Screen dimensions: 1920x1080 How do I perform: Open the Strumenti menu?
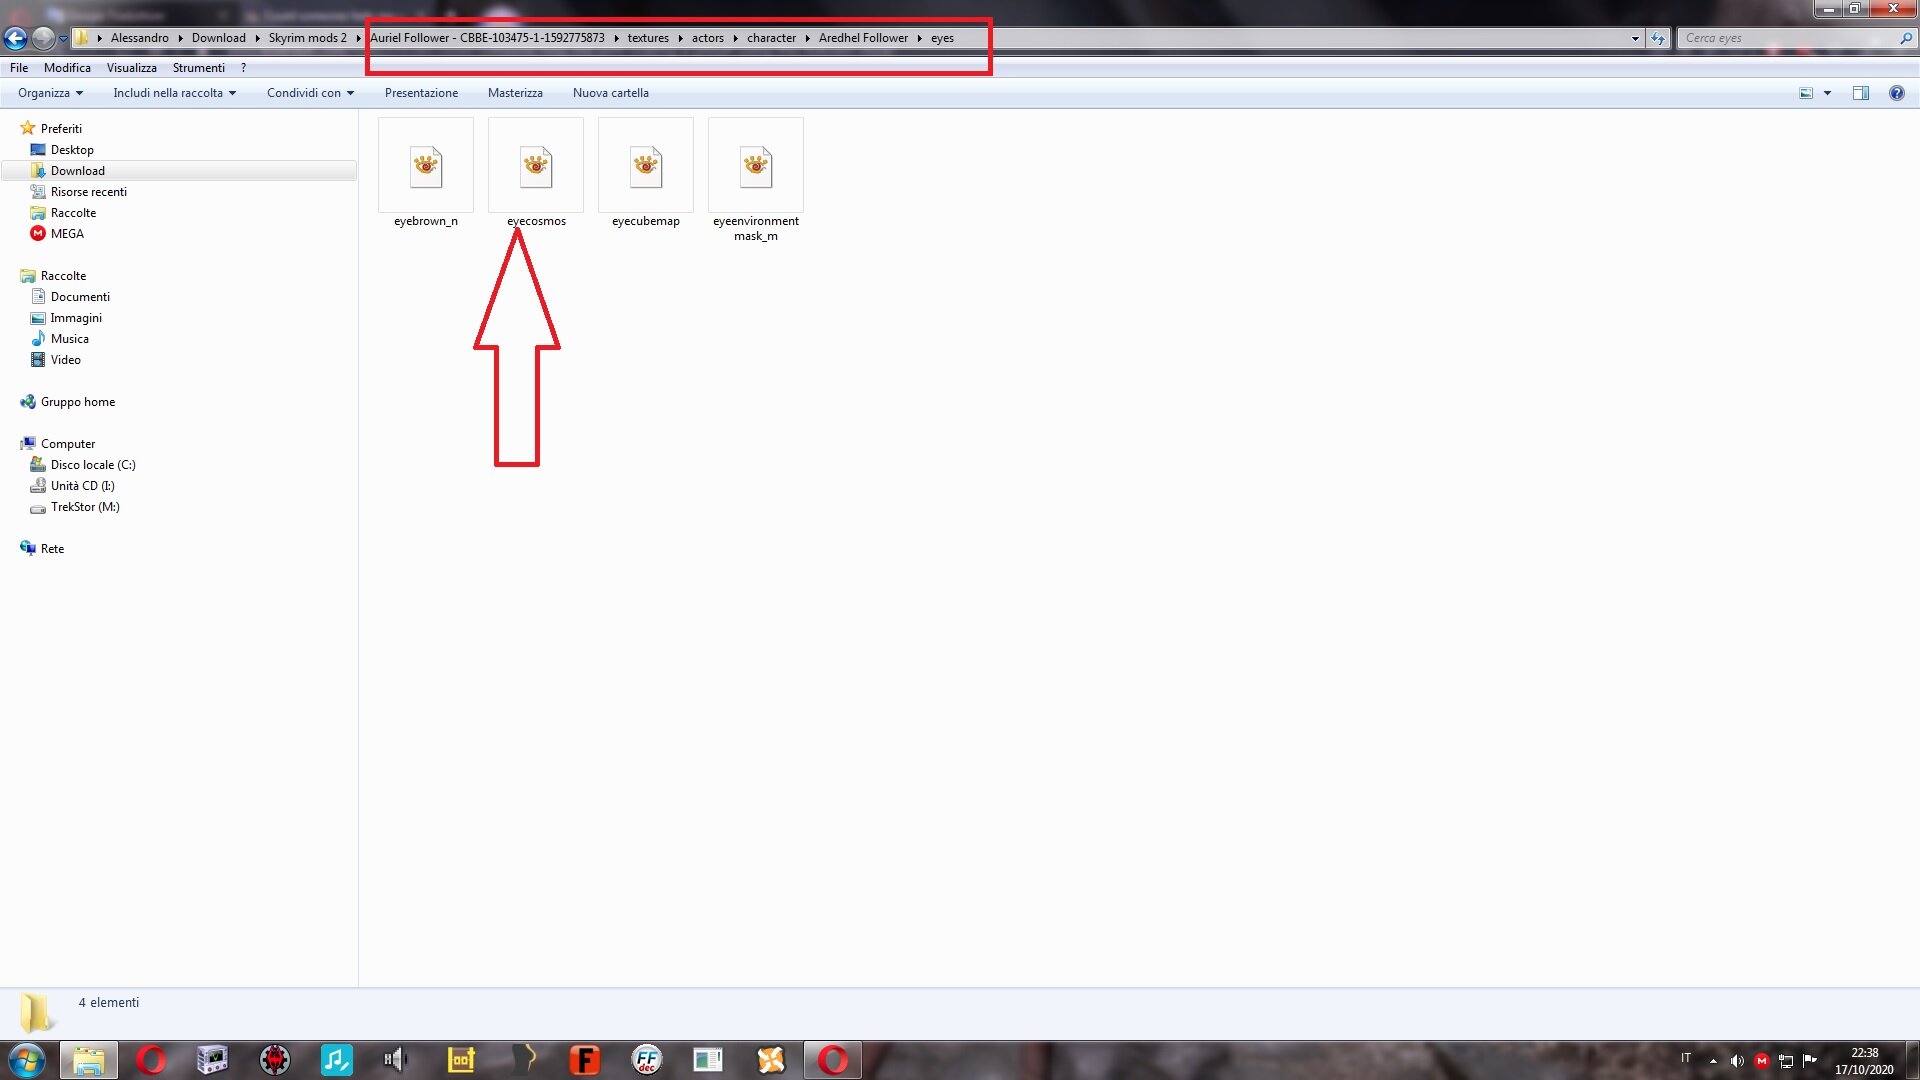198,68
